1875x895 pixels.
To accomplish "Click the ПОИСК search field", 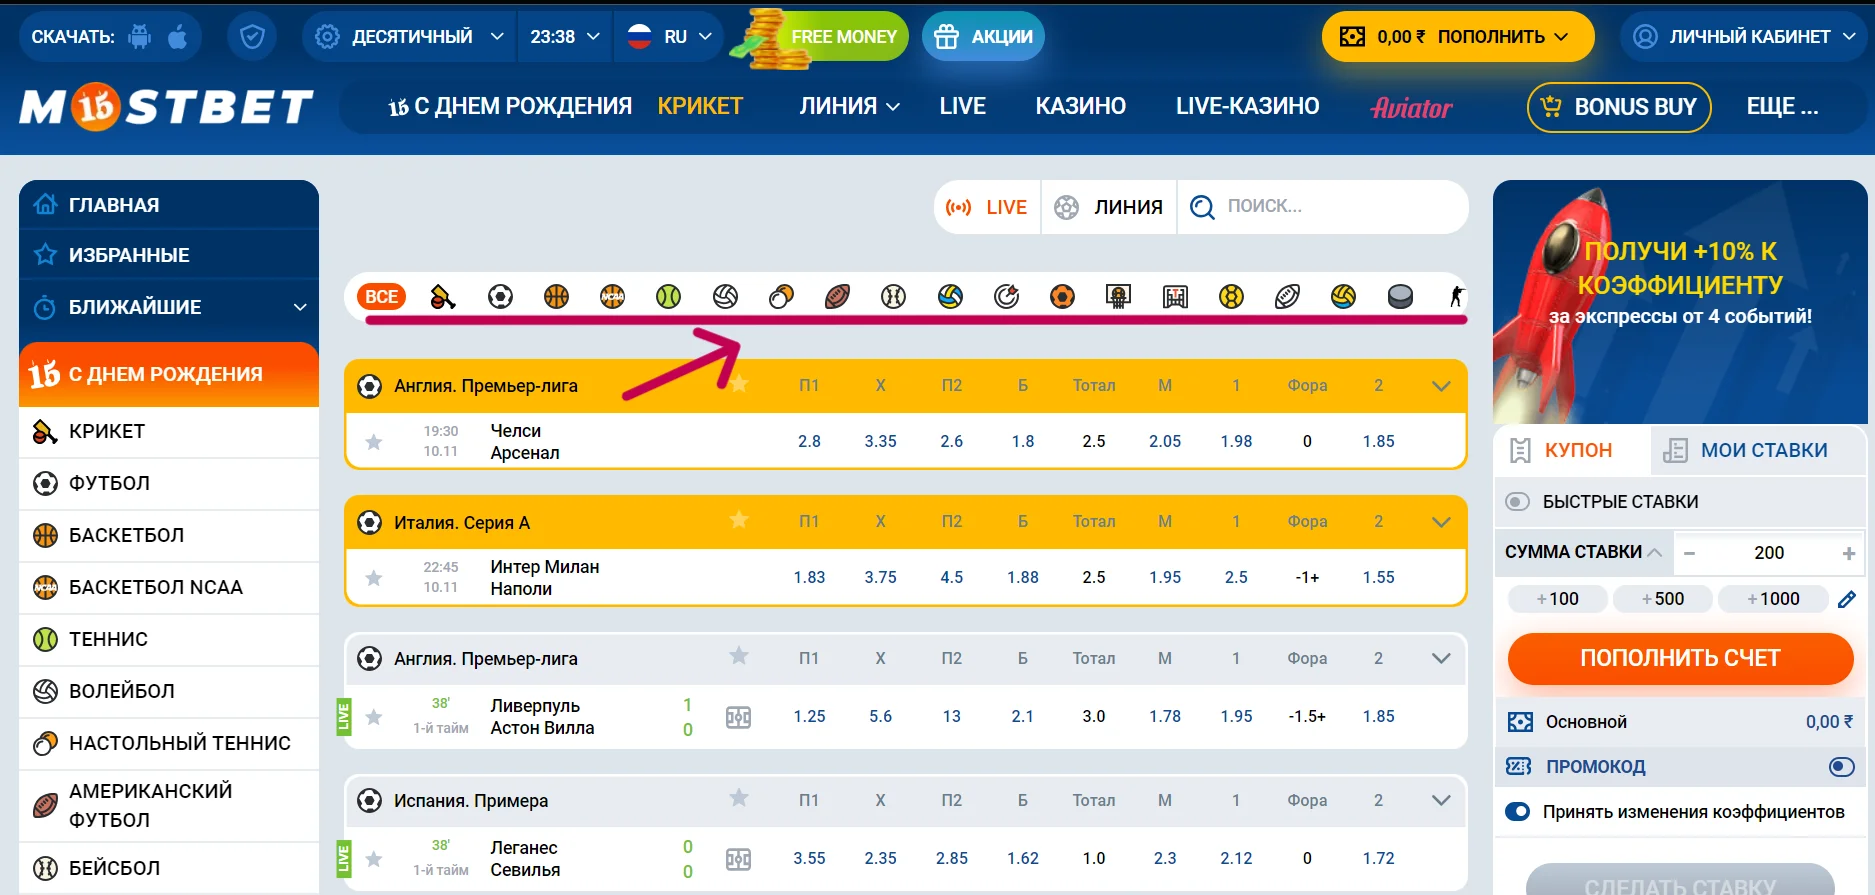I will click(x=1322, y=207).
